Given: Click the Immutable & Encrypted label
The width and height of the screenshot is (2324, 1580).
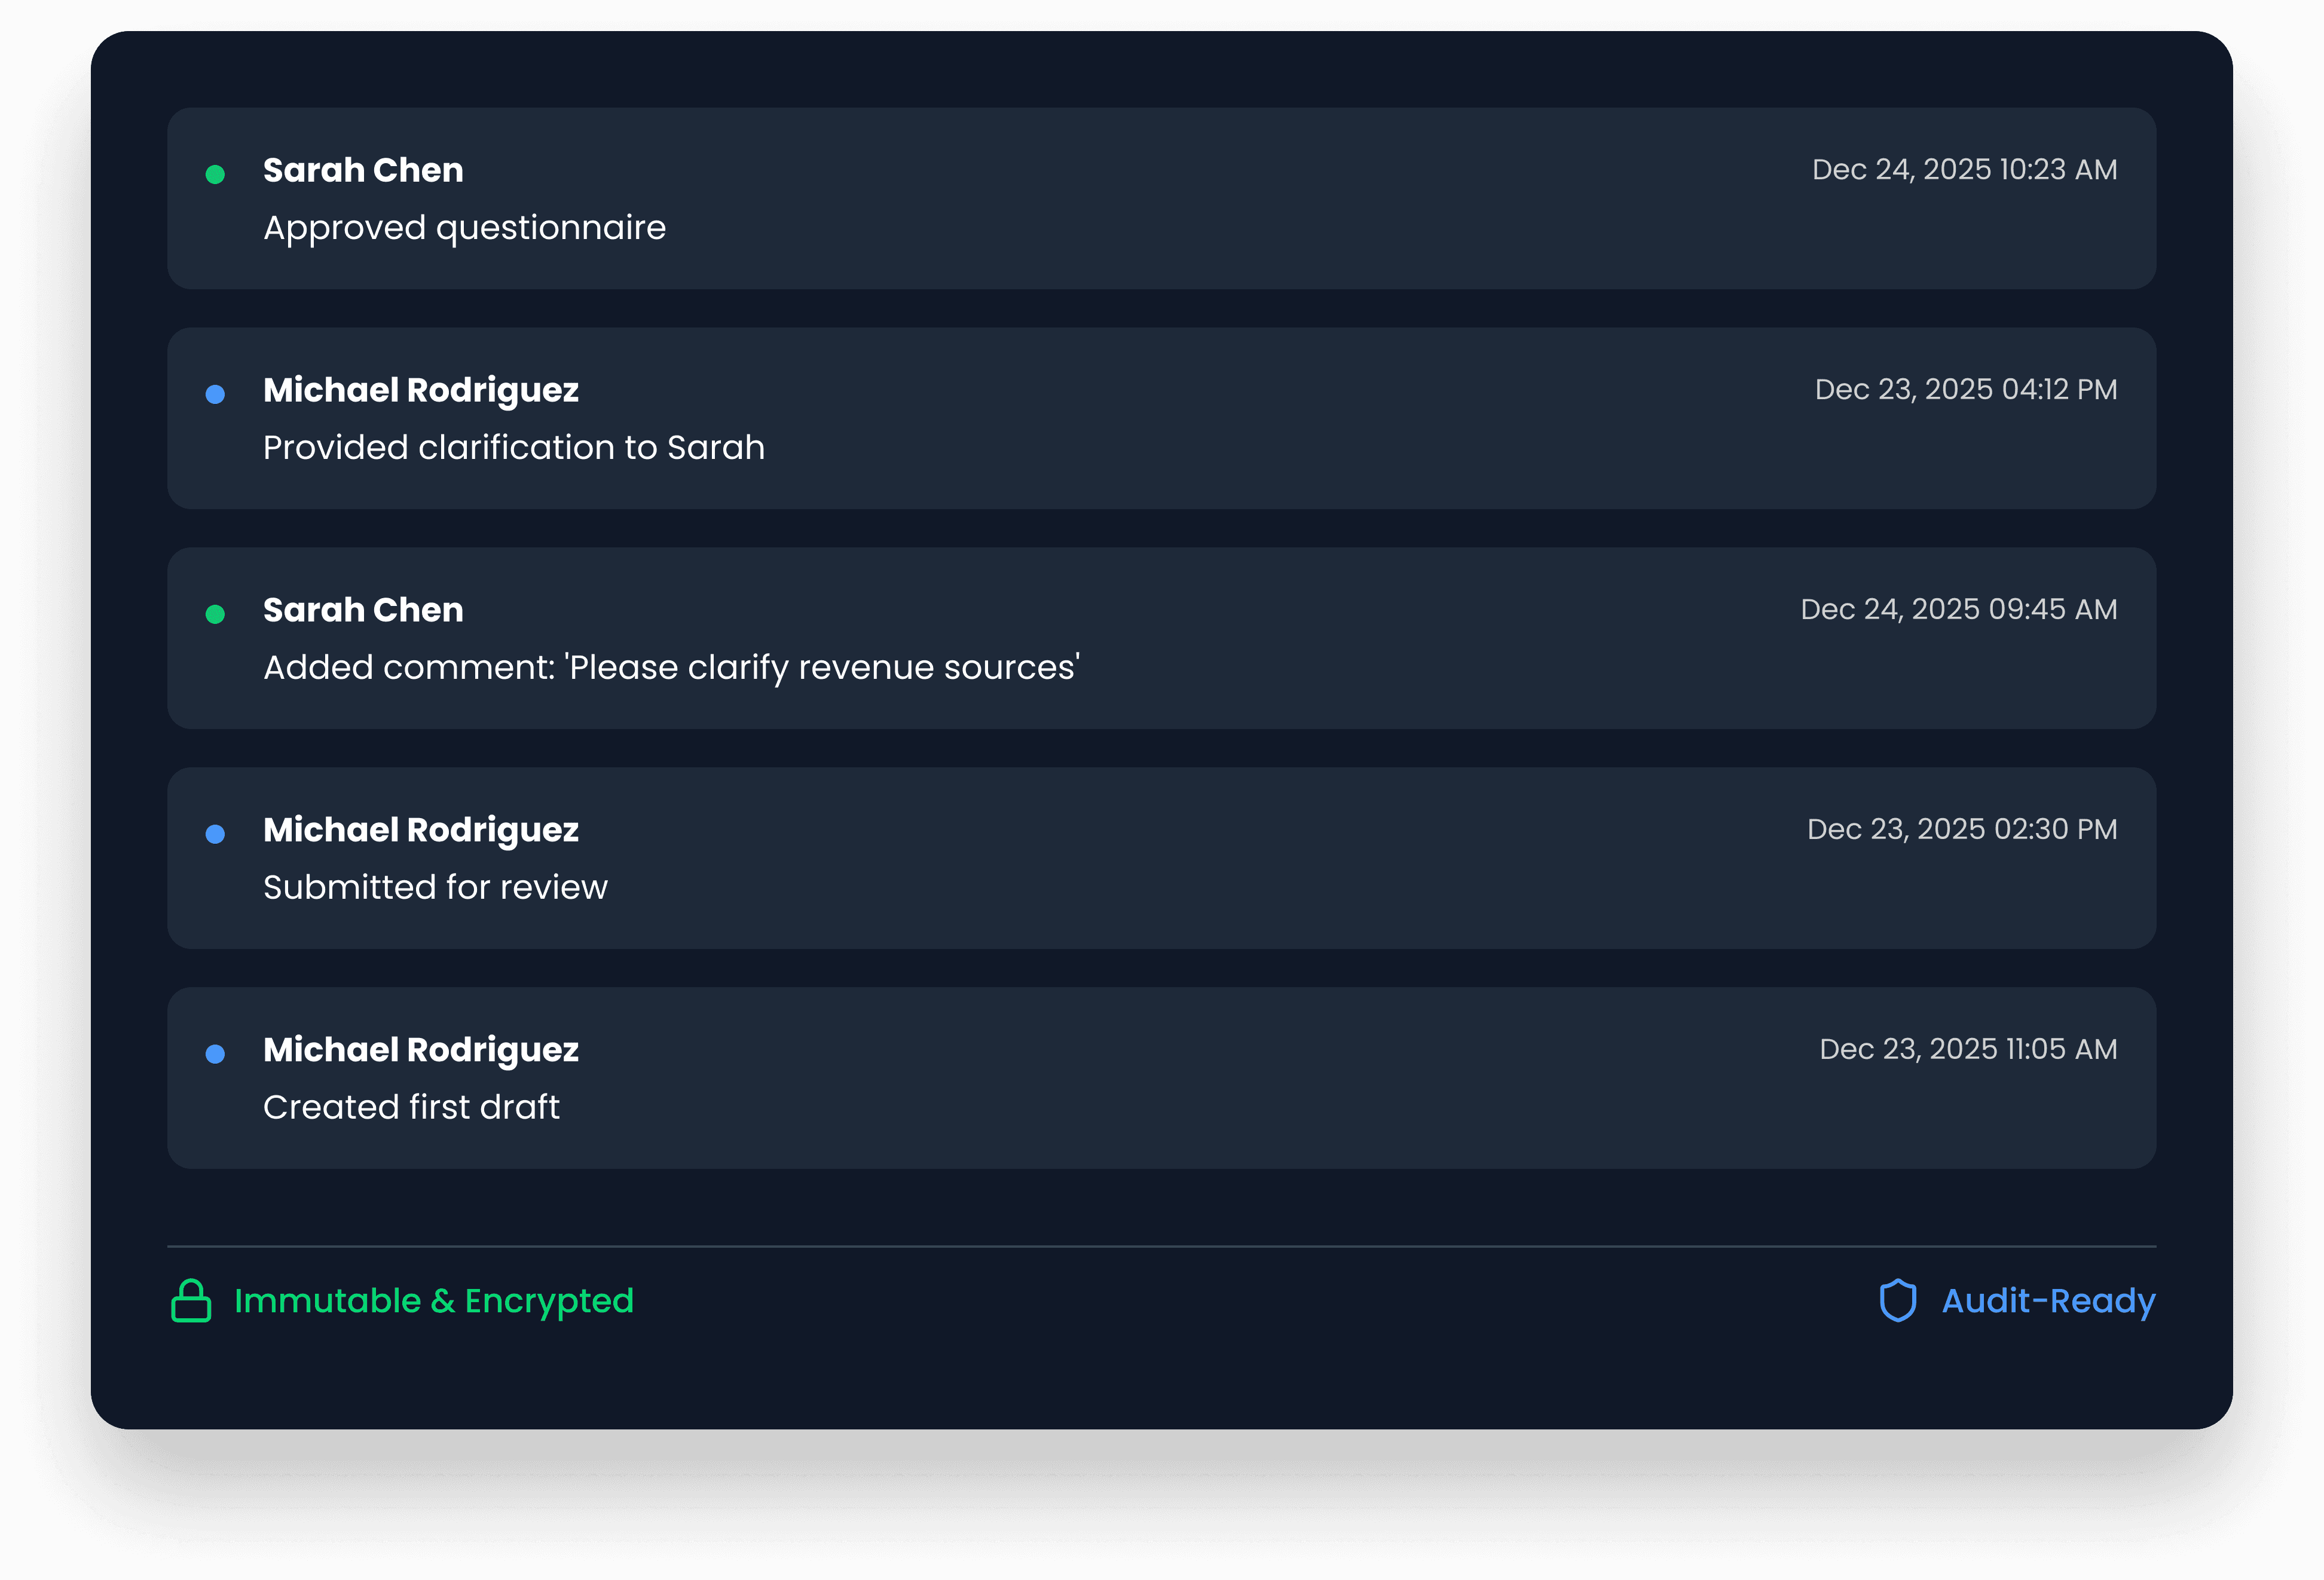Looking at the screenshot, I should pos(434,1301).
